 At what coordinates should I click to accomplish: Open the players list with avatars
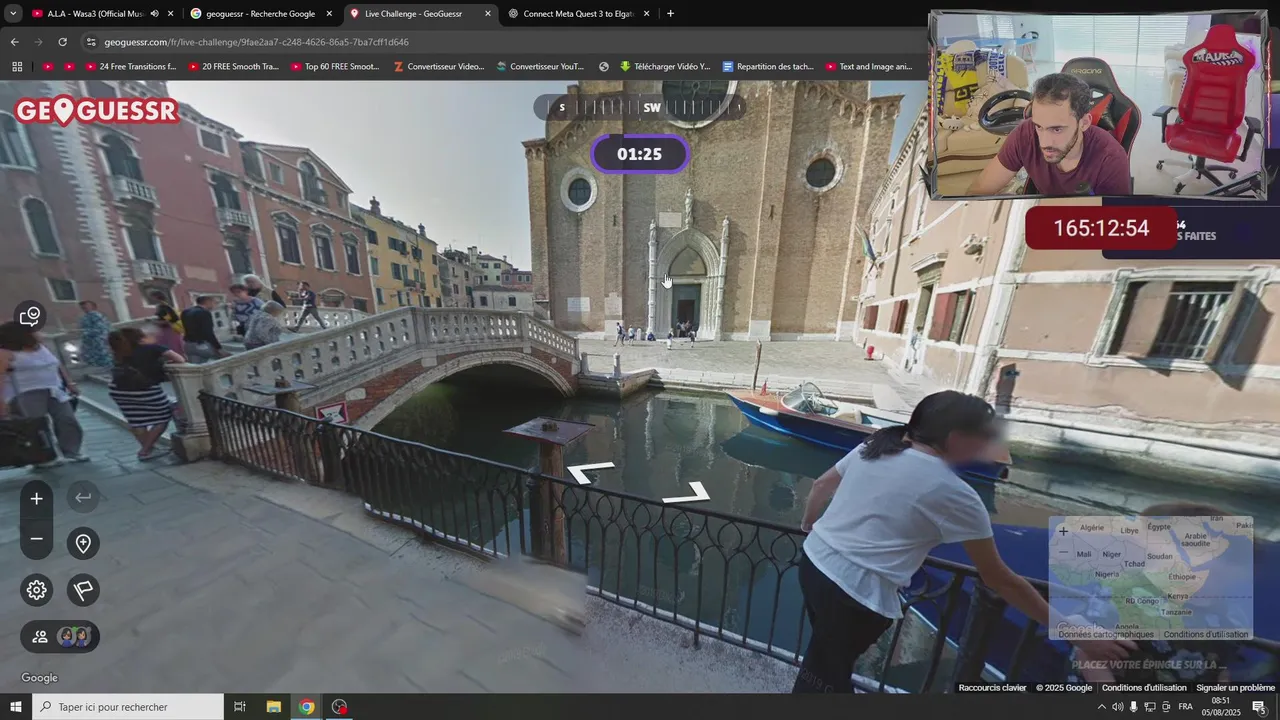pos(60,636)
